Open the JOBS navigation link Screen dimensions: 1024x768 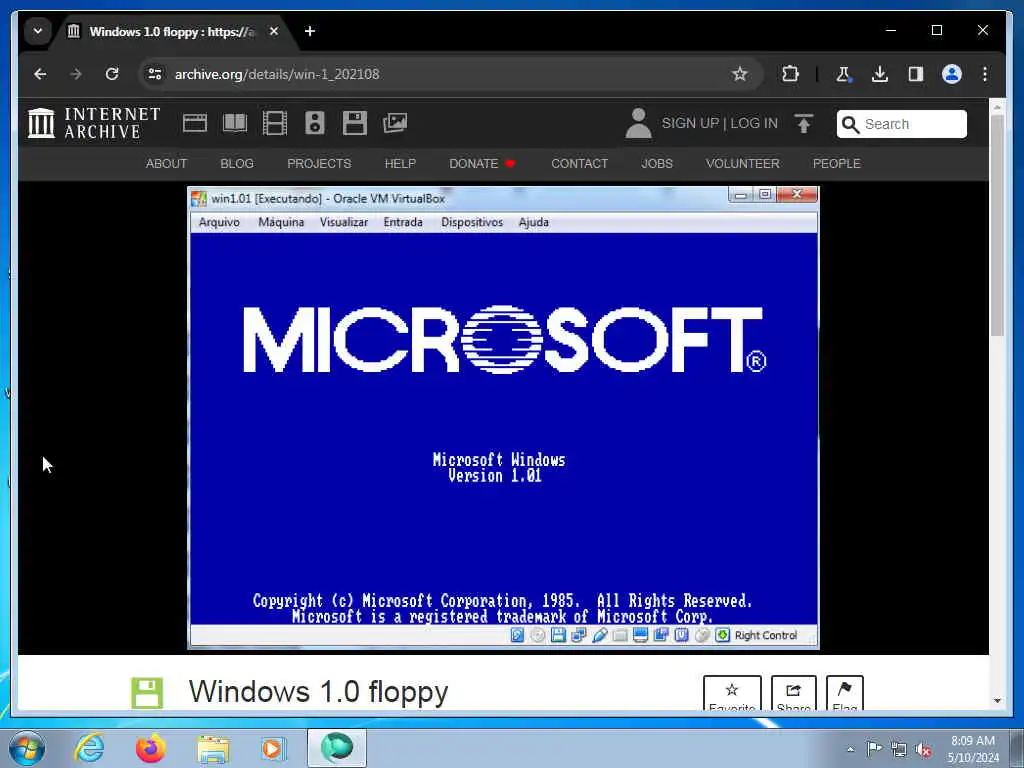pos(656,163)
